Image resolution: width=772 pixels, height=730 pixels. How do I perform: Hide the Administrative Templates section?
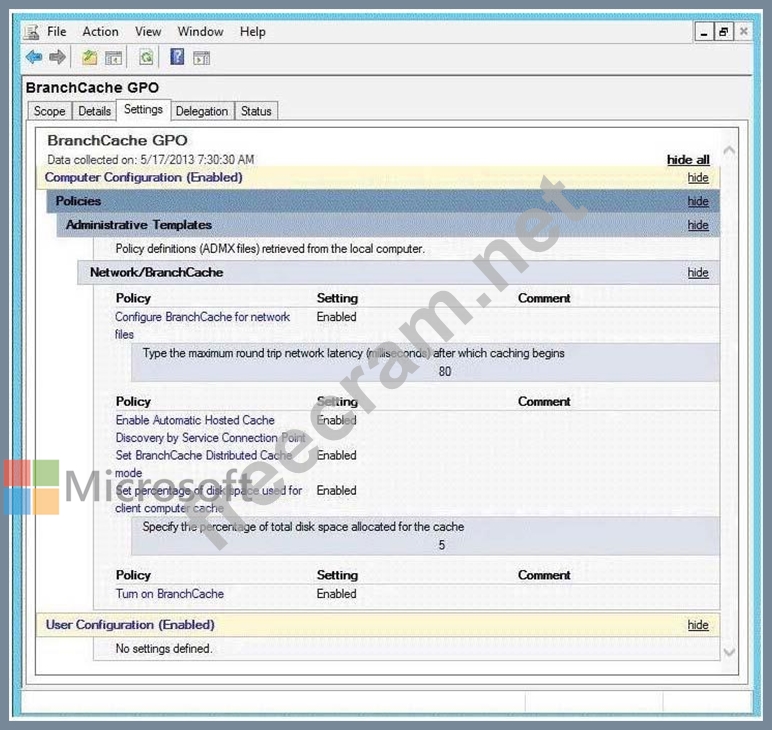[698, 225]
